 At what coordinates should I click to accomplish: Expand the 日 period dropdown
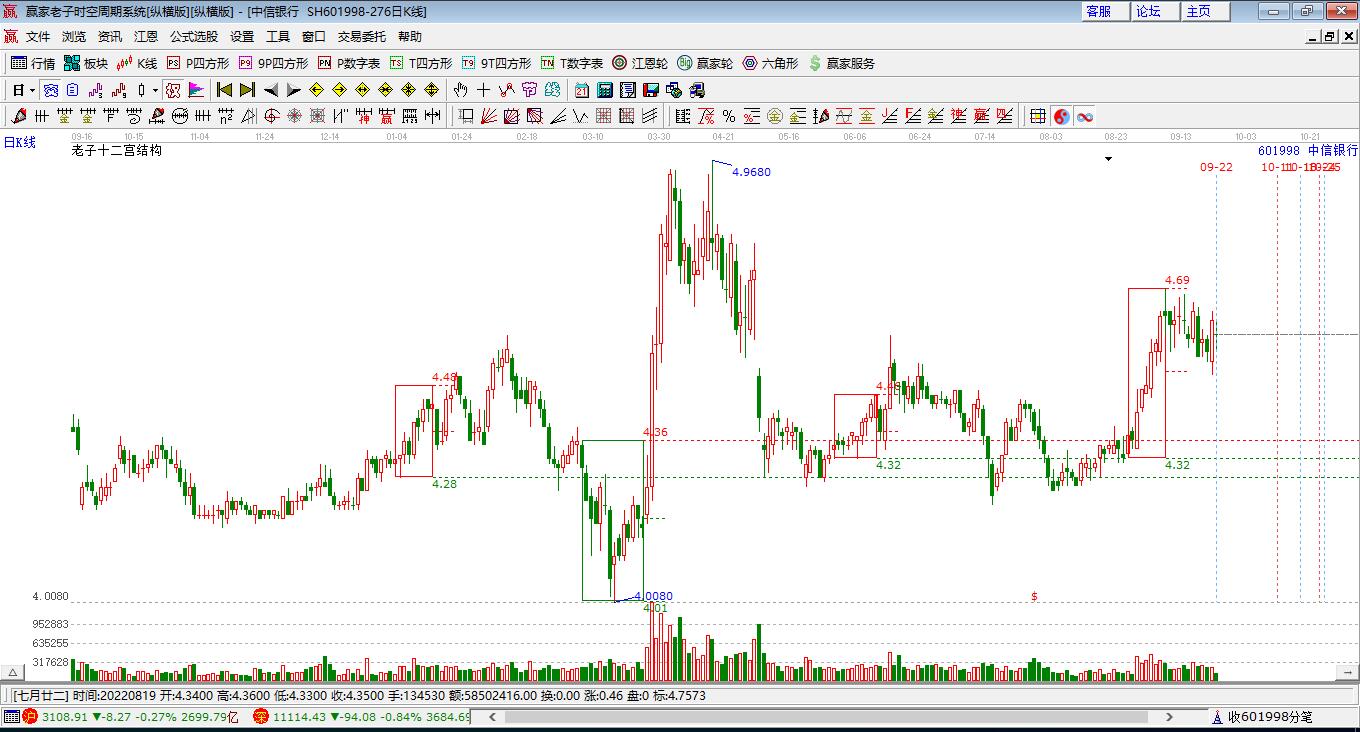tap(33, 90)
